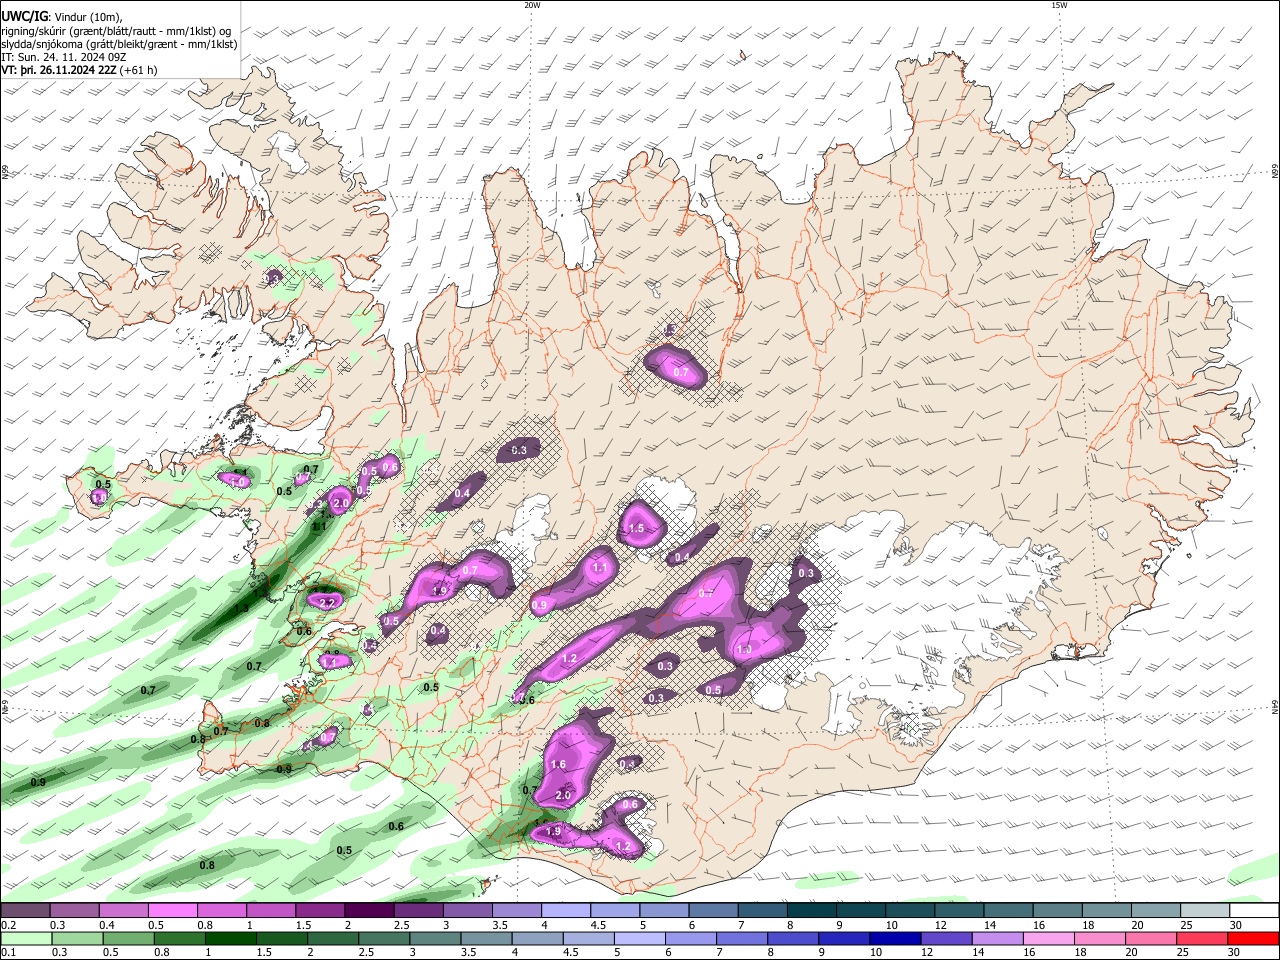Click the pale green 0.1–0.3 rain legend swatch
Image resolution: width=1280 pixels, height=960 pixels.
(x=26, y=939)
